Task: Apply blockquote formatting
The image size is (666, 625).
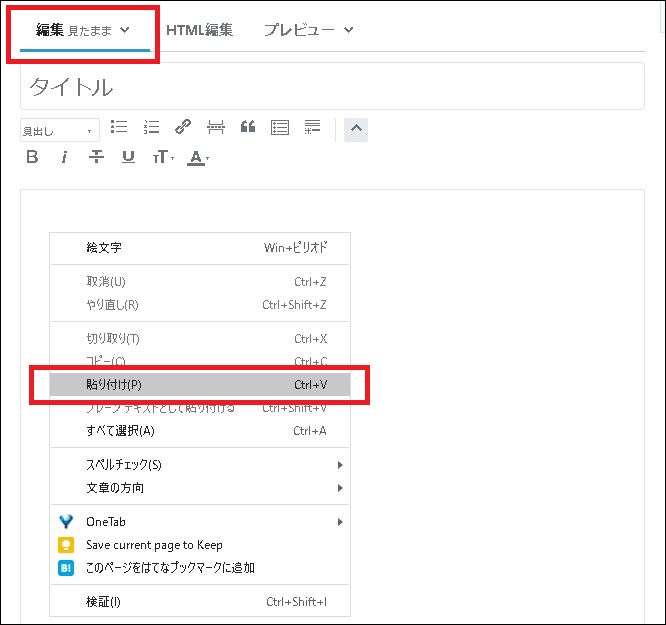Action: (248, 127)
